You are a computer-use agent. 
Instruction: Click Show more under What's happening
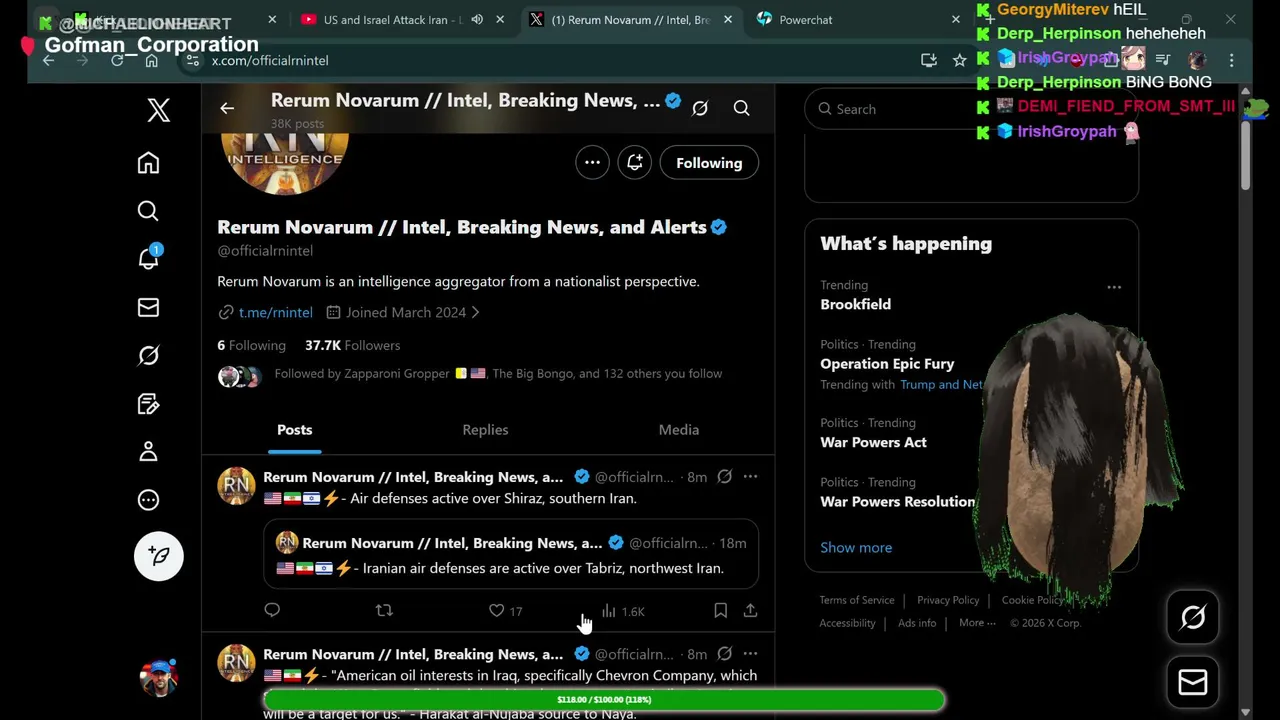click(x=856, y=548)
